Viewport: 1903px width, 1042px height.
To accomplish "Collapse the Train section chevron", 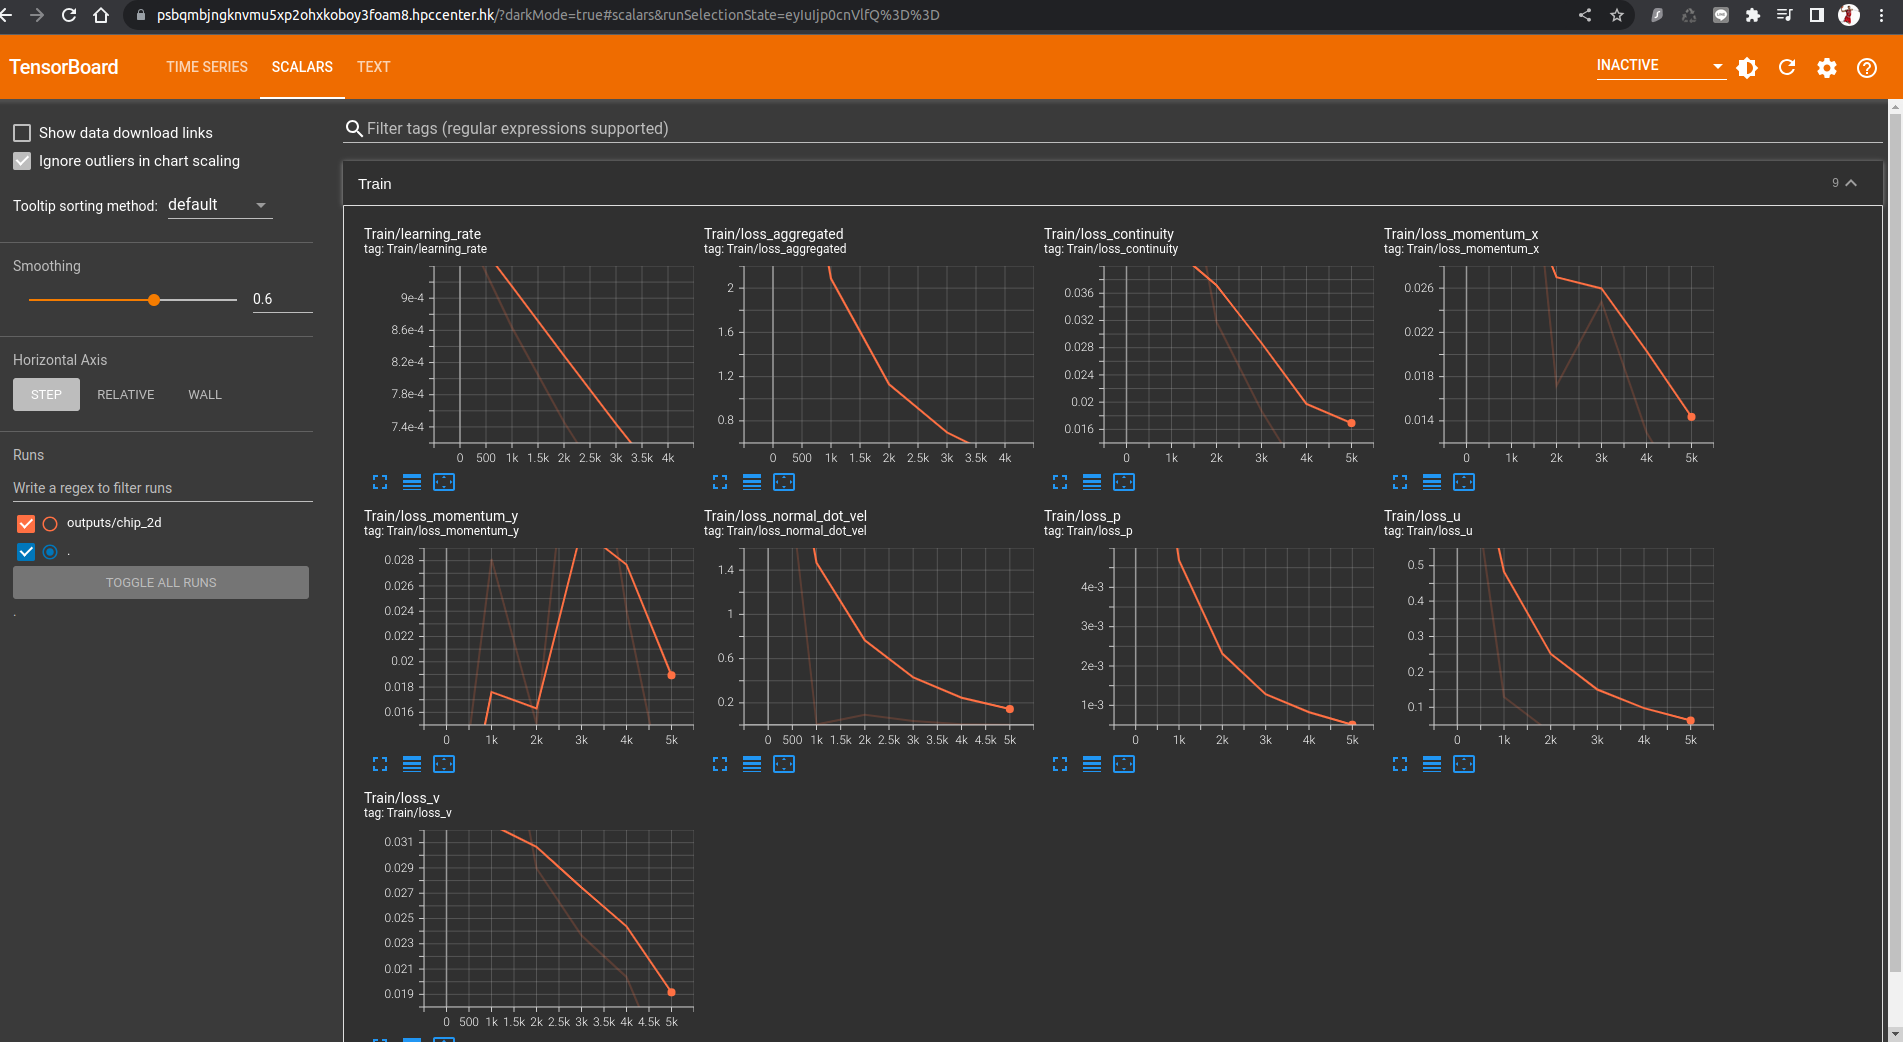I will (1851, 183).
